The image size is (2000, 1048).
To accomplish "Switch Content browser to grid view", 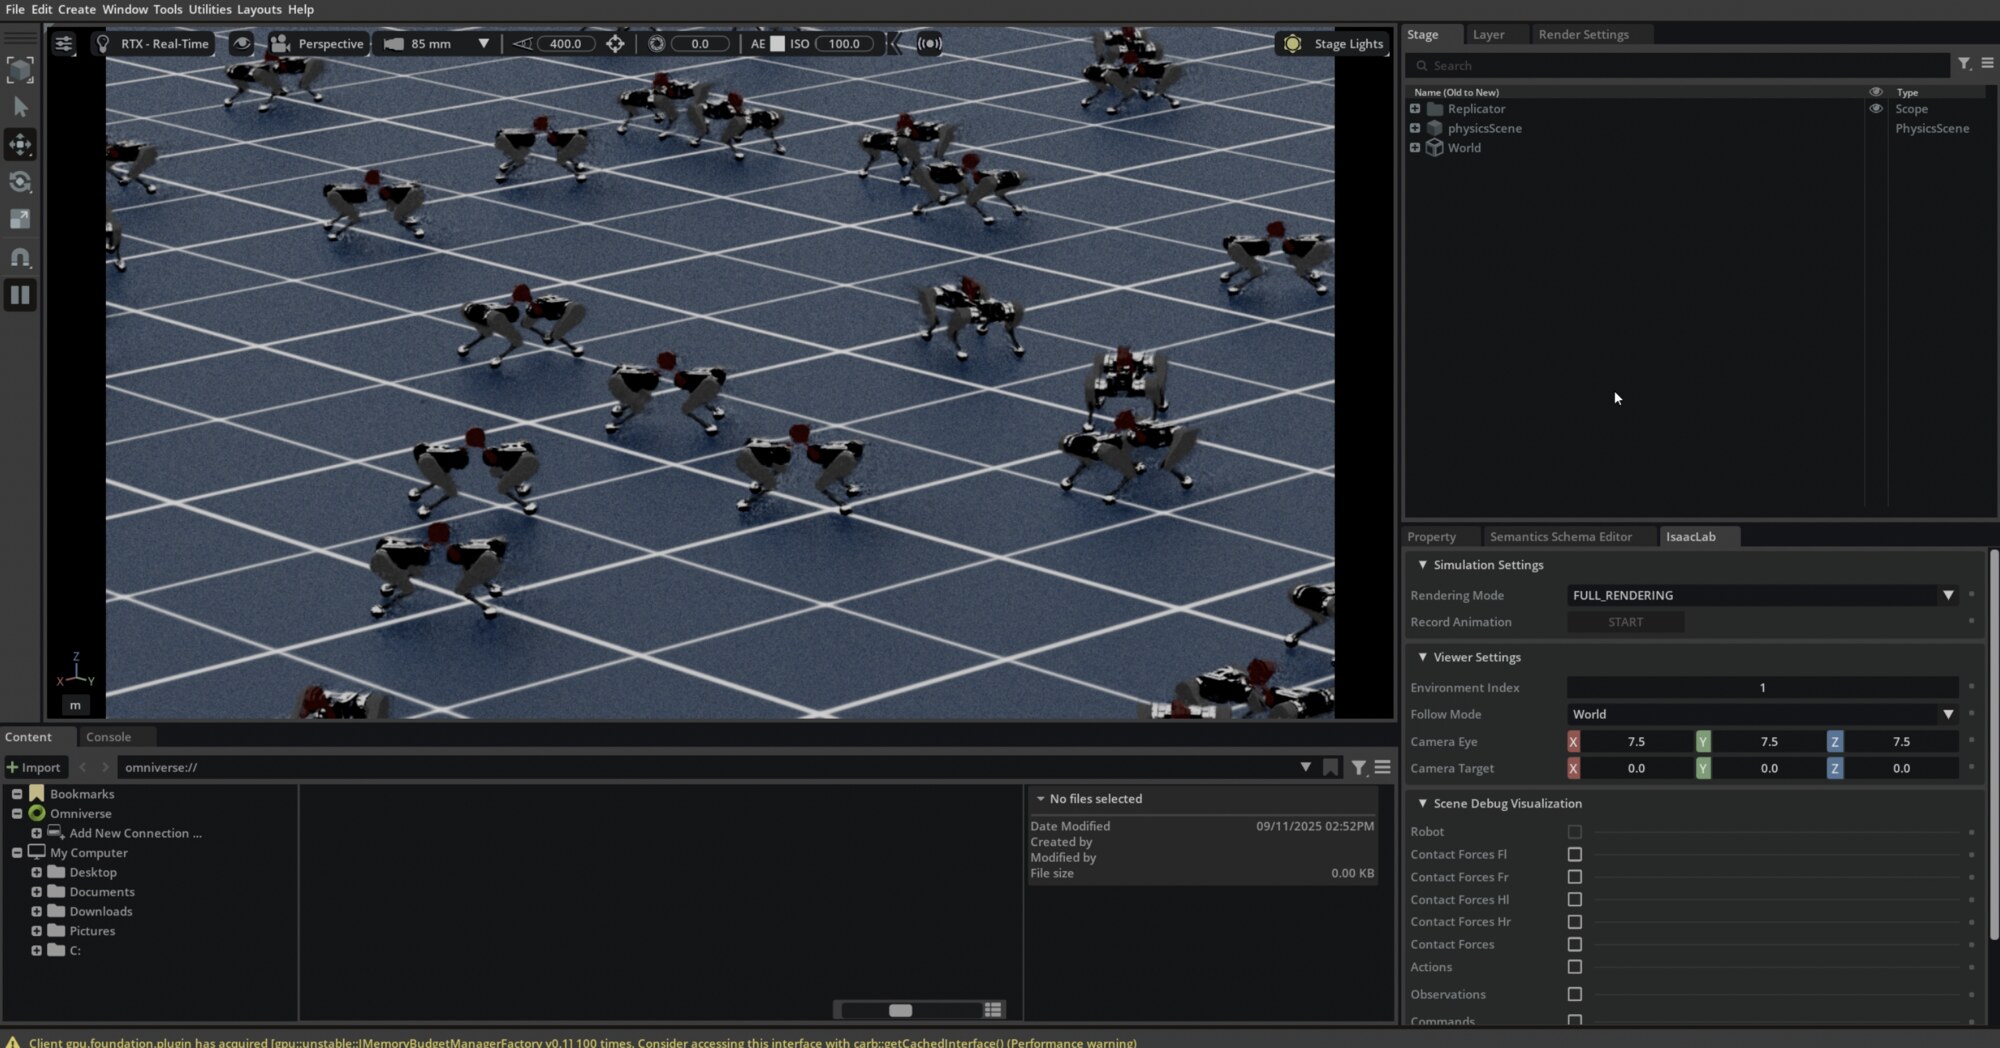I will click(993, 1010).
